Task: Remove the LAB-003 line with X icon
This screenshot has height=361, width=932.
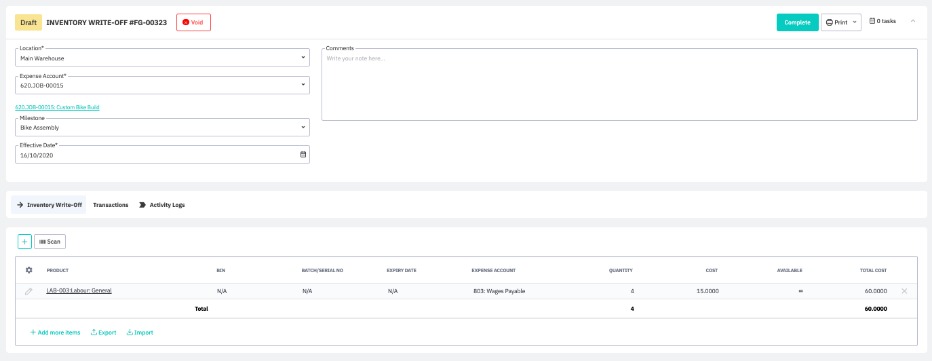Action: [904, 291]
